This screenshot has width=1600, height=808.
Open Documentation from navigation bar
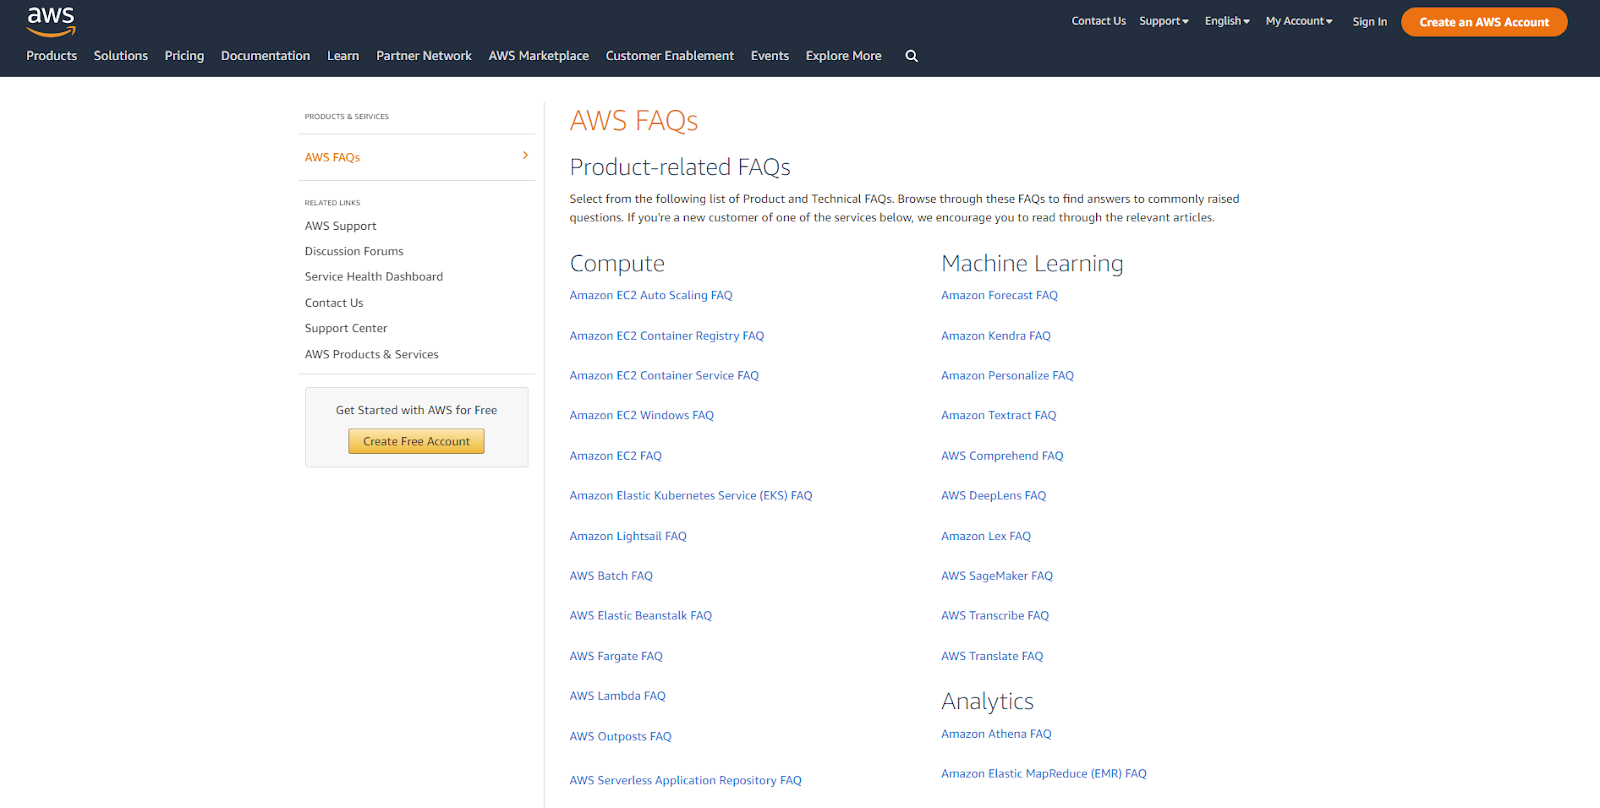pyautogui.click(x=265, y=56)
